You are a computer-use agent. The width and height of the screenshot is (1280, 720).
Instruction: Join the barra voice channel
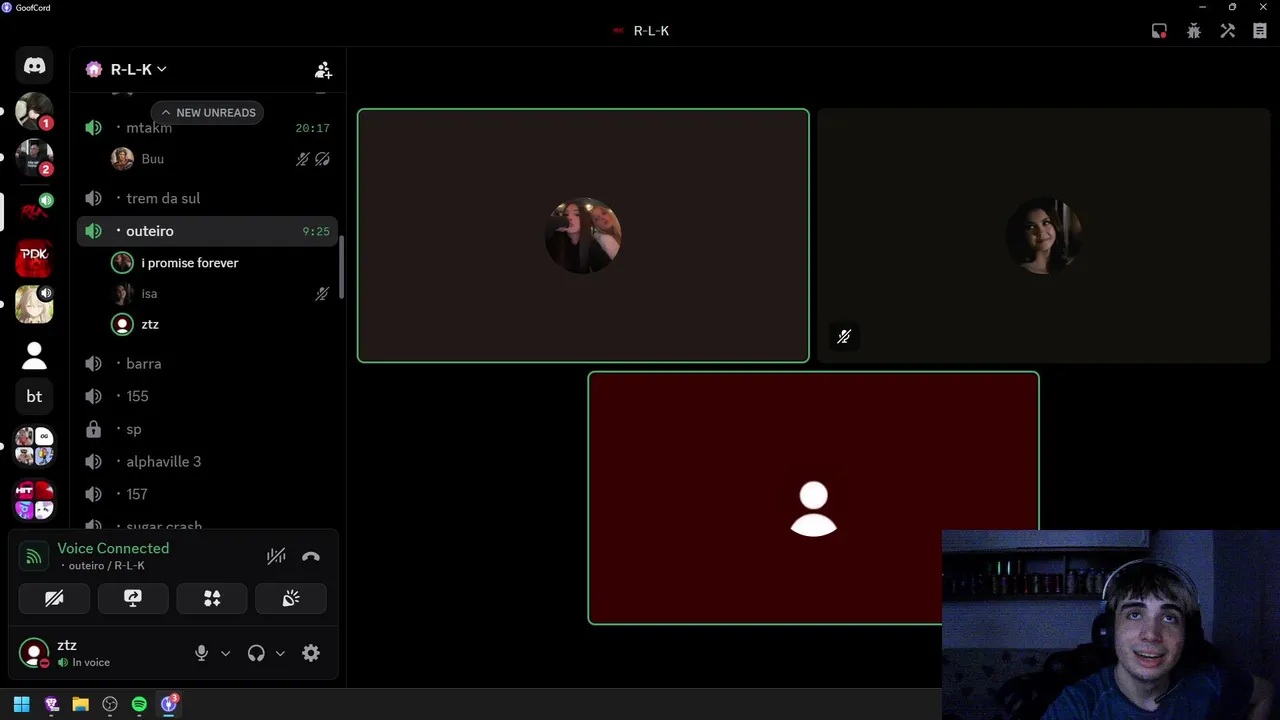(x=207, y=364)
